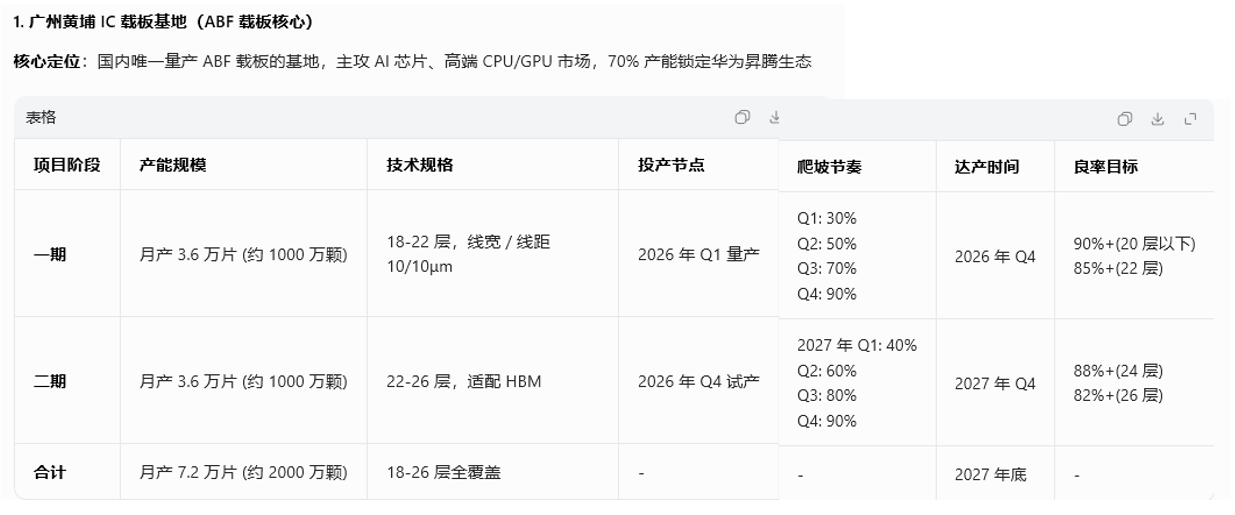The height and width of the screenshot is (515, 1235).
Task: Click the 合计 row label
Action: [50, 472]
